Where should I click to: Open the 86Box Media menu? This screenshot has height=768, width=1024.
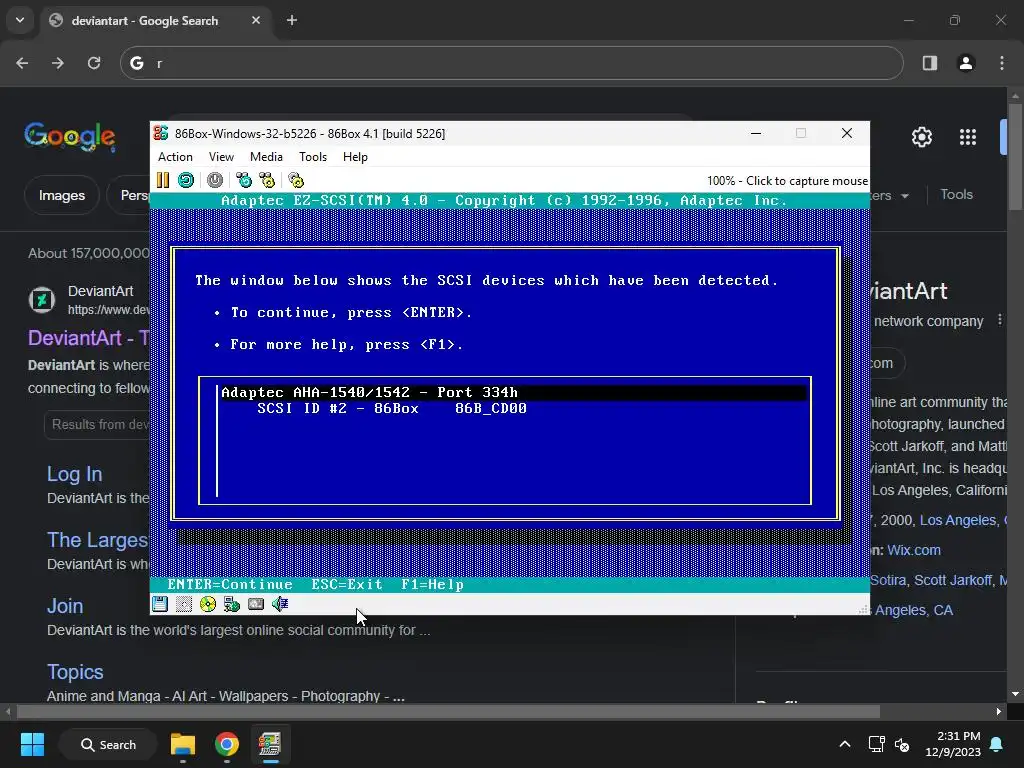[x=266, y=157]
